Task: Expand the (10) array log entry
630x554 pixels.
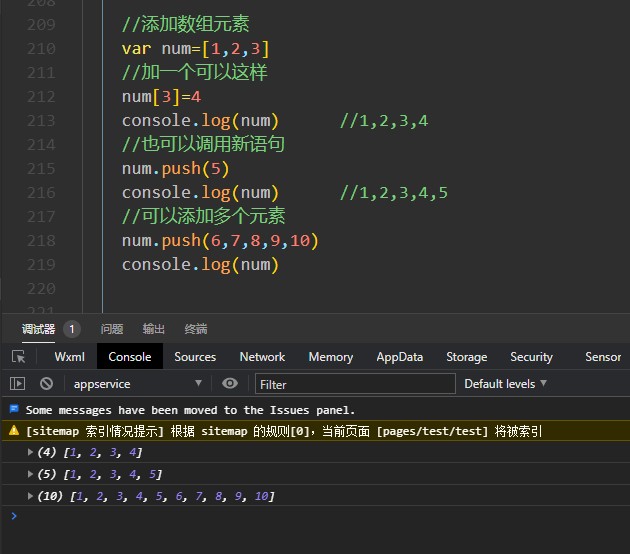Action: click(x=30, y=496)
